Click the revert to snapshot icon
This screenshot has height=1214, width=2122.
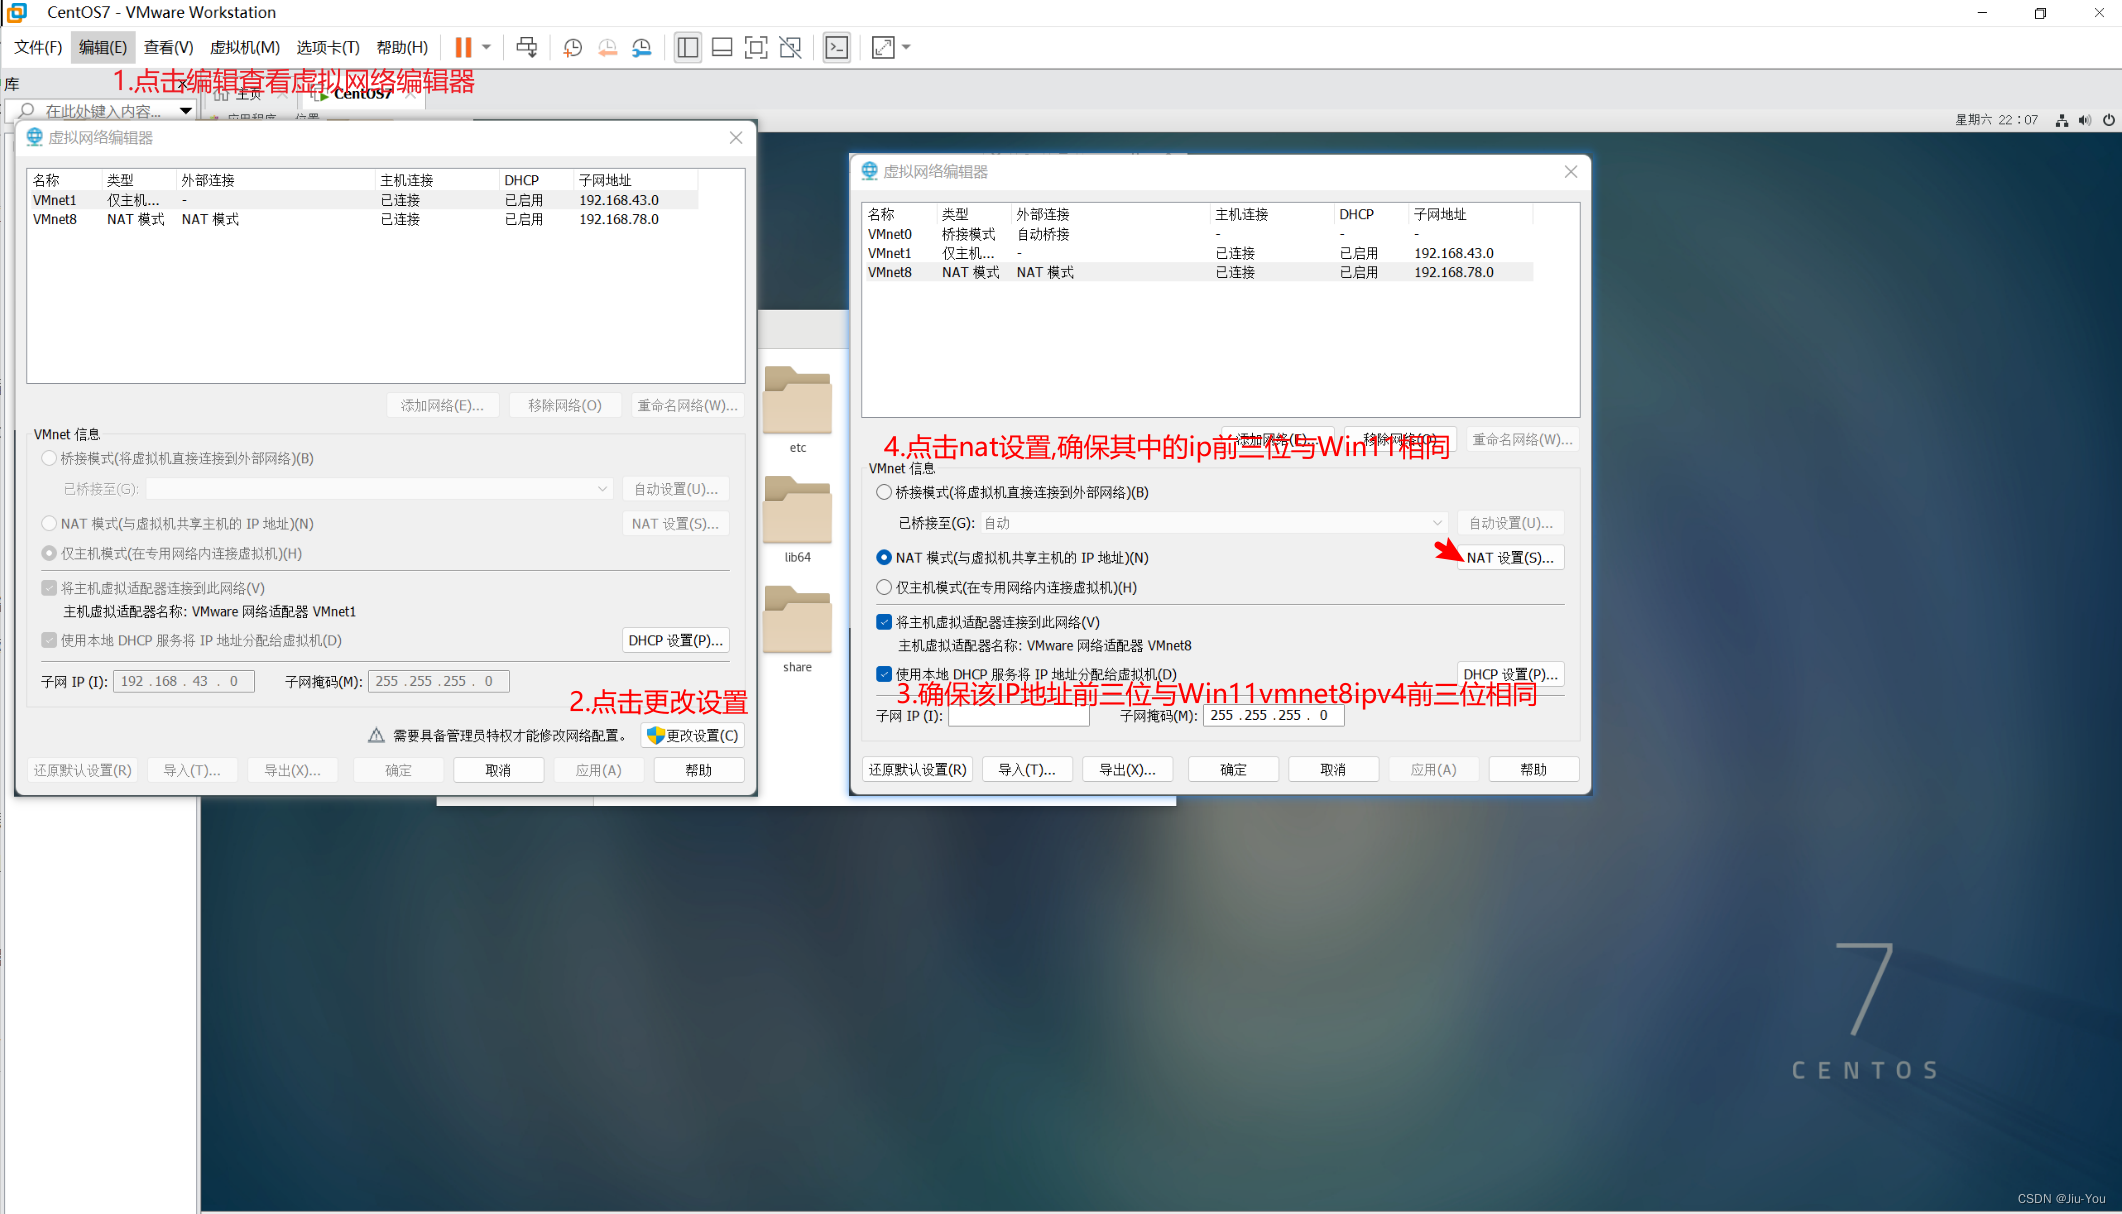click(607, 47)
